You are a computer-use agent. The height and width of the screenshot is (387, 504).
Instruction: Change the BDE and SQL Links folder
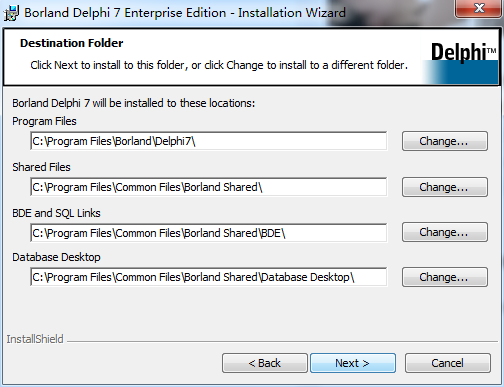pyautogui.click(x=445, y=232)
